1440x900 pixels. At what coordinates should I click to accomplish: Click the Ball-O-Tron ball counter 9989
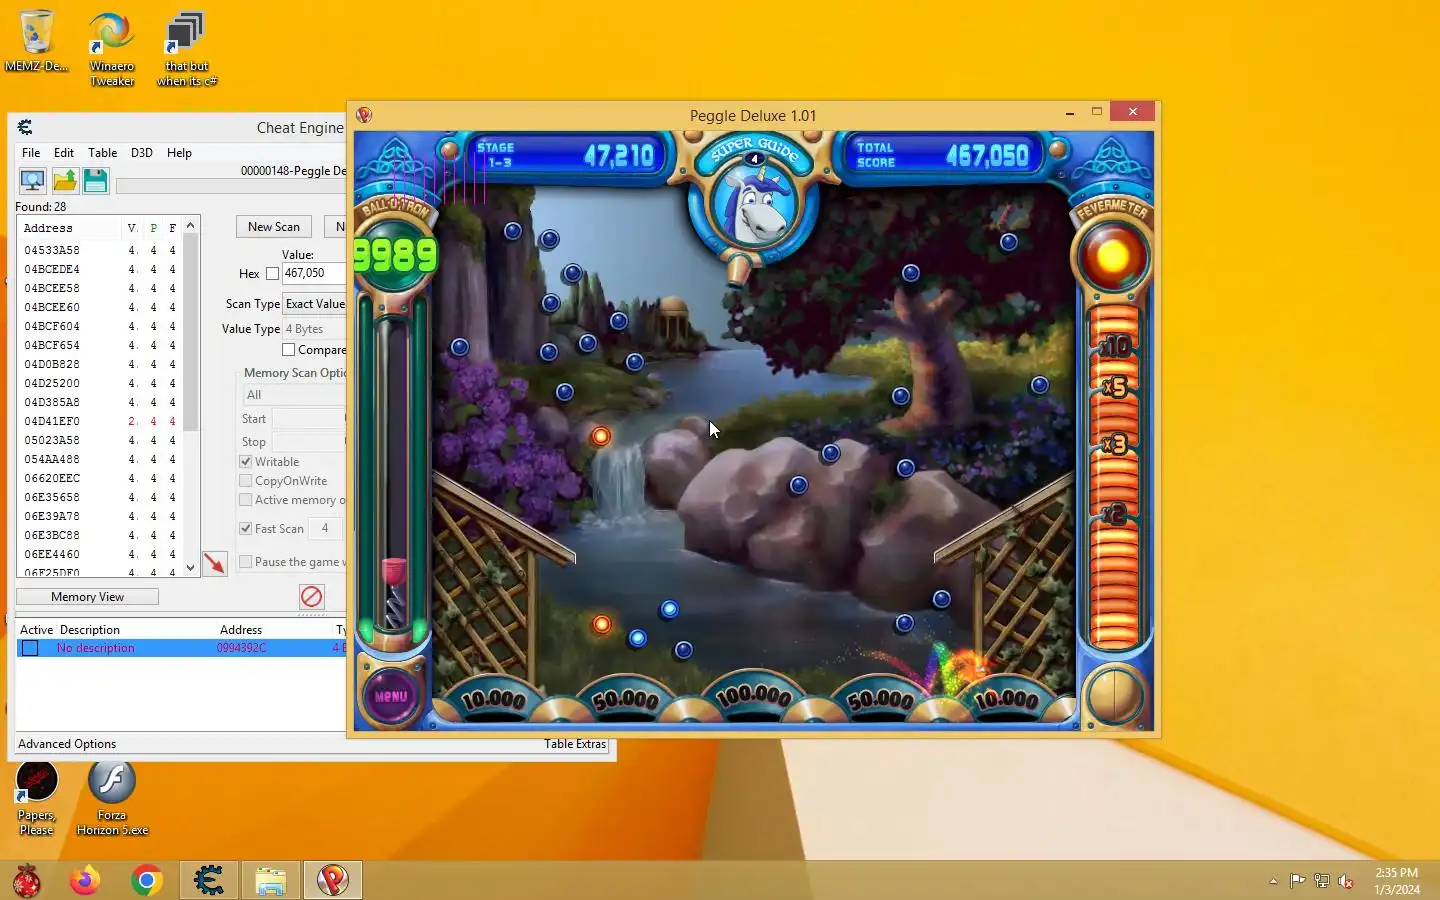click(x=396, y=256)
